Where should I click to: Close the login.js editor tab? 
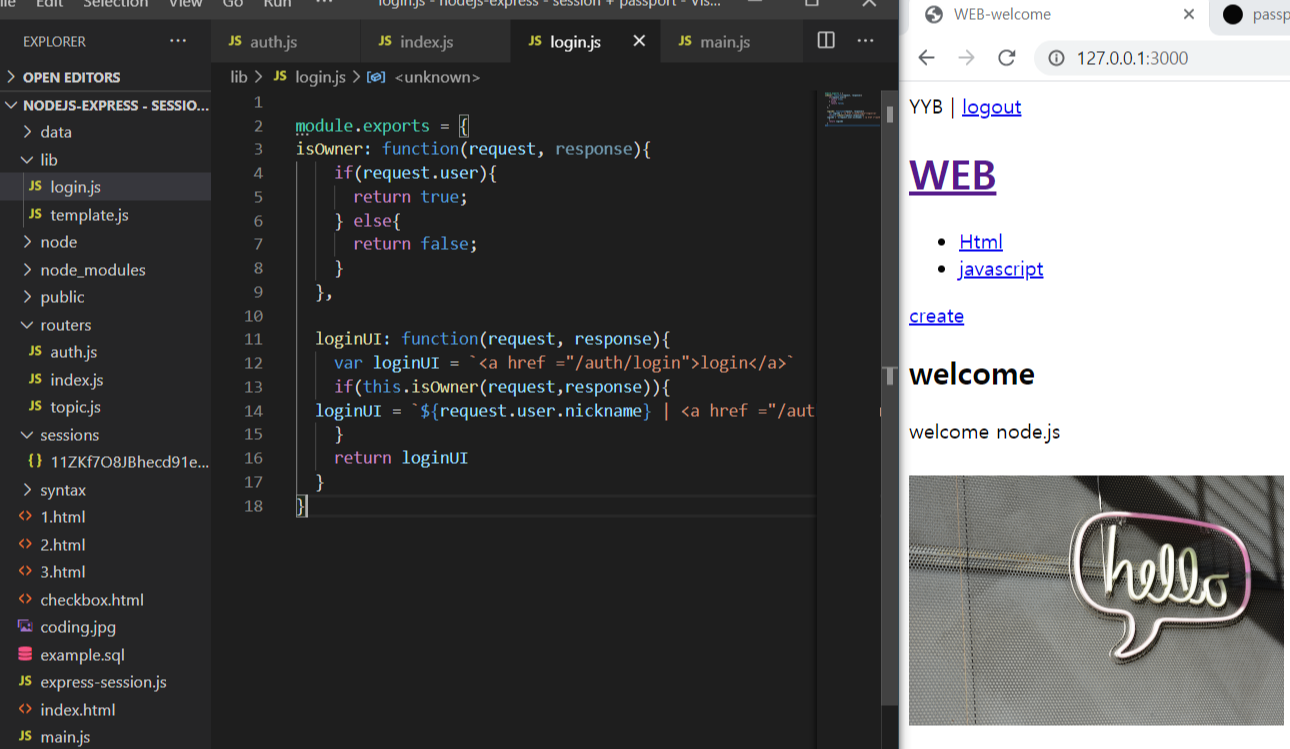point(639,41)
